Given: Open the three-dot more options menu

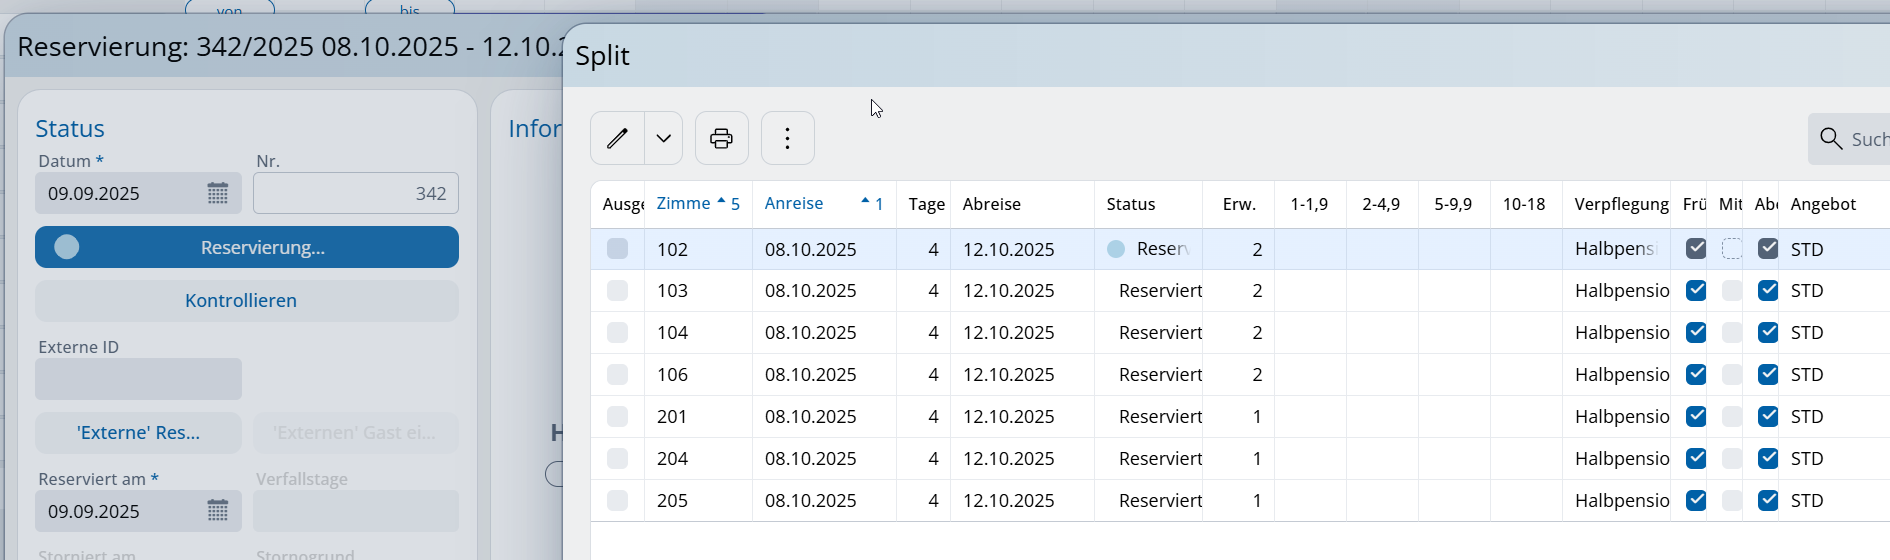Looking at the screenshot, I should pos(787,138).
